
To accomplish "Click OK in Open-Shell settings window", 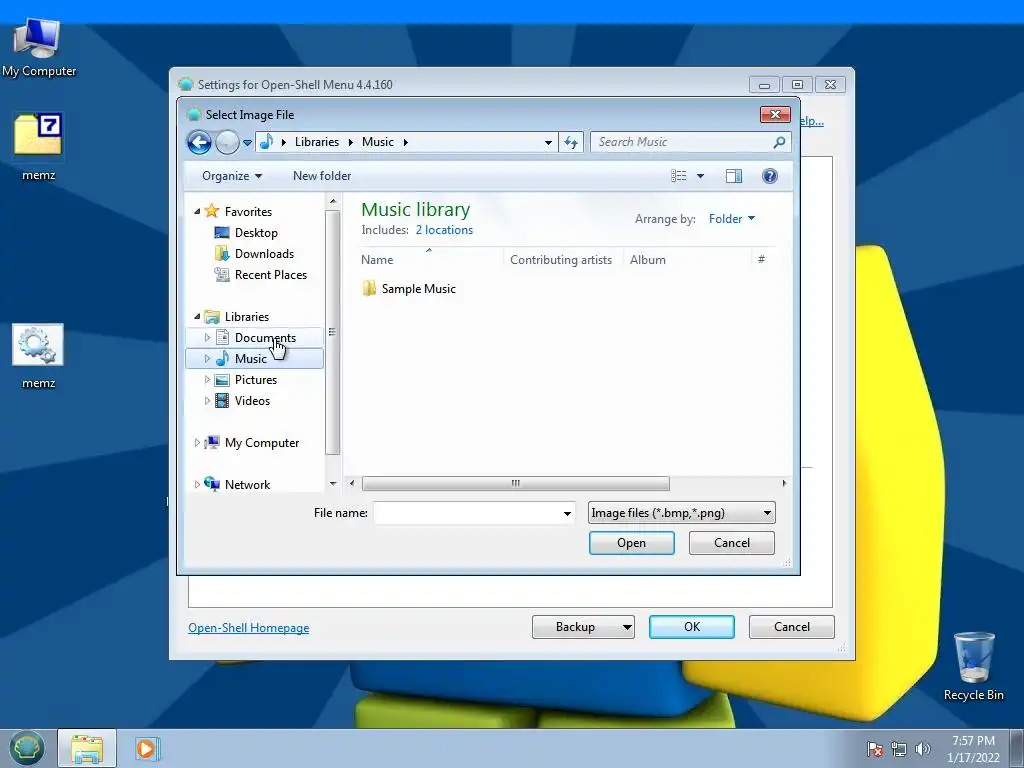I will (x=692, y=627).
